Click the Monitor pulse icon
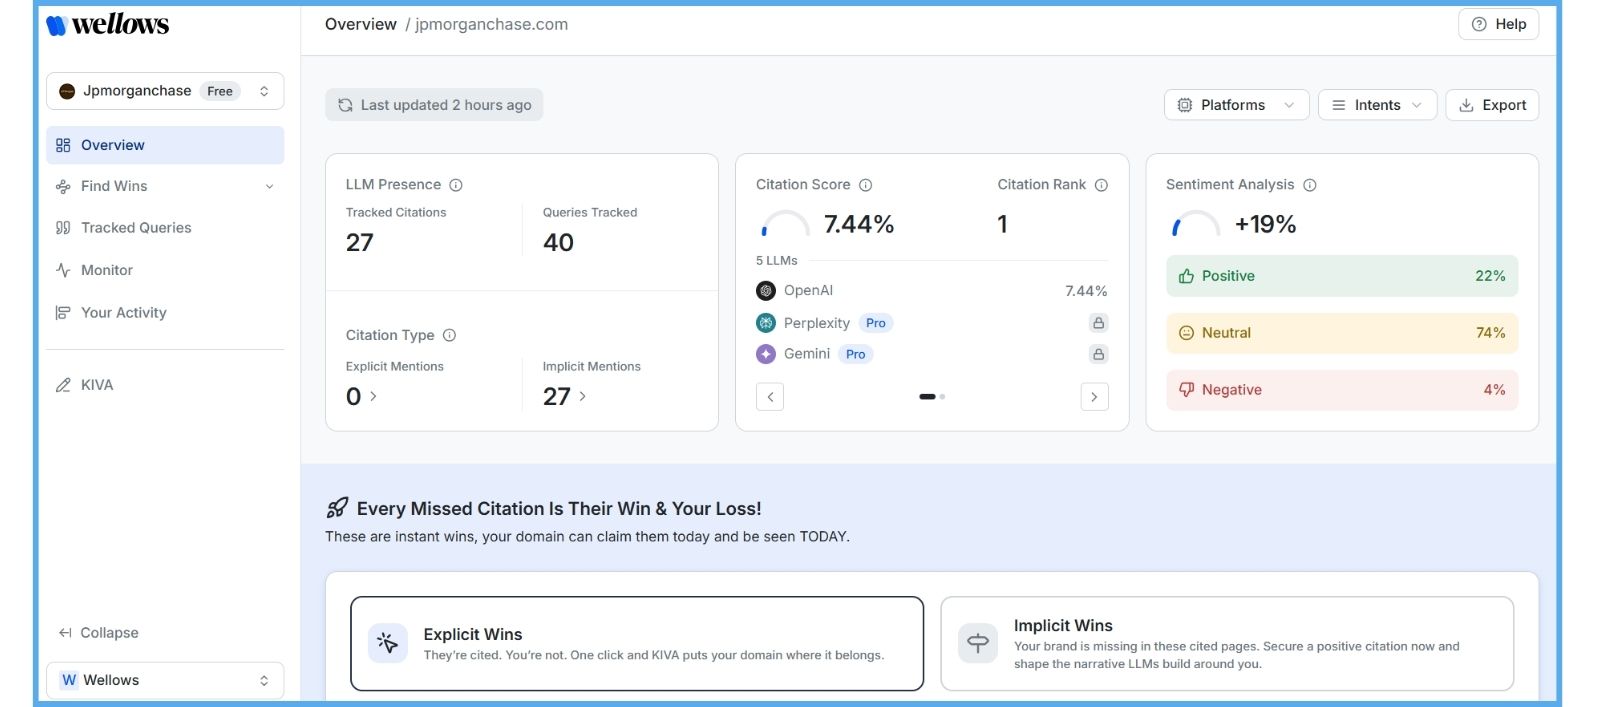 point(63,270)
